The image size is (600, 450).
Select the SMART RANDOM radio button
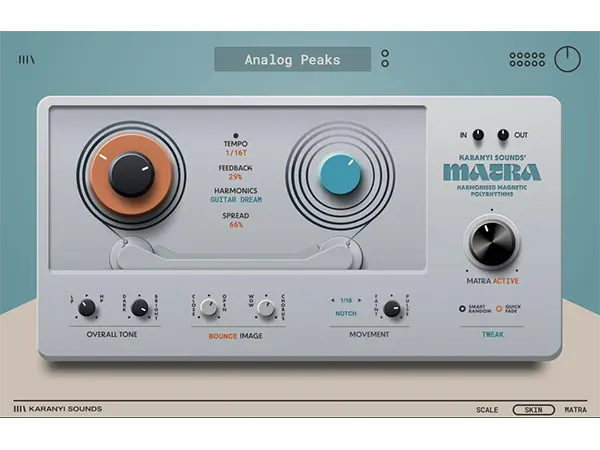point(462,308)
